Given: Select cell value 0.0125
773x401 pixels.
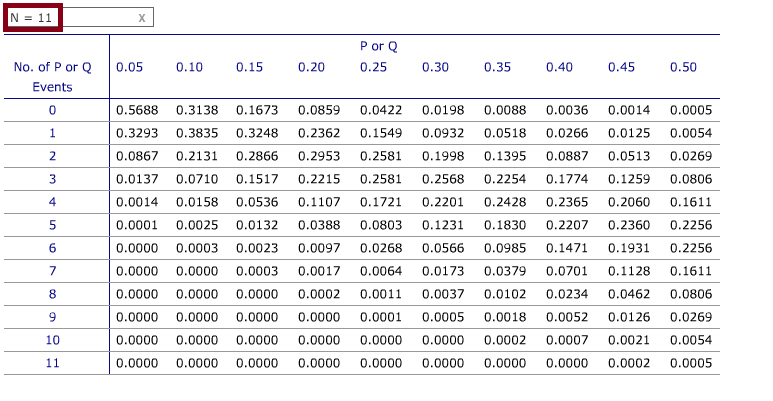Looking at the screenshot, I should [x=629, y=133].
